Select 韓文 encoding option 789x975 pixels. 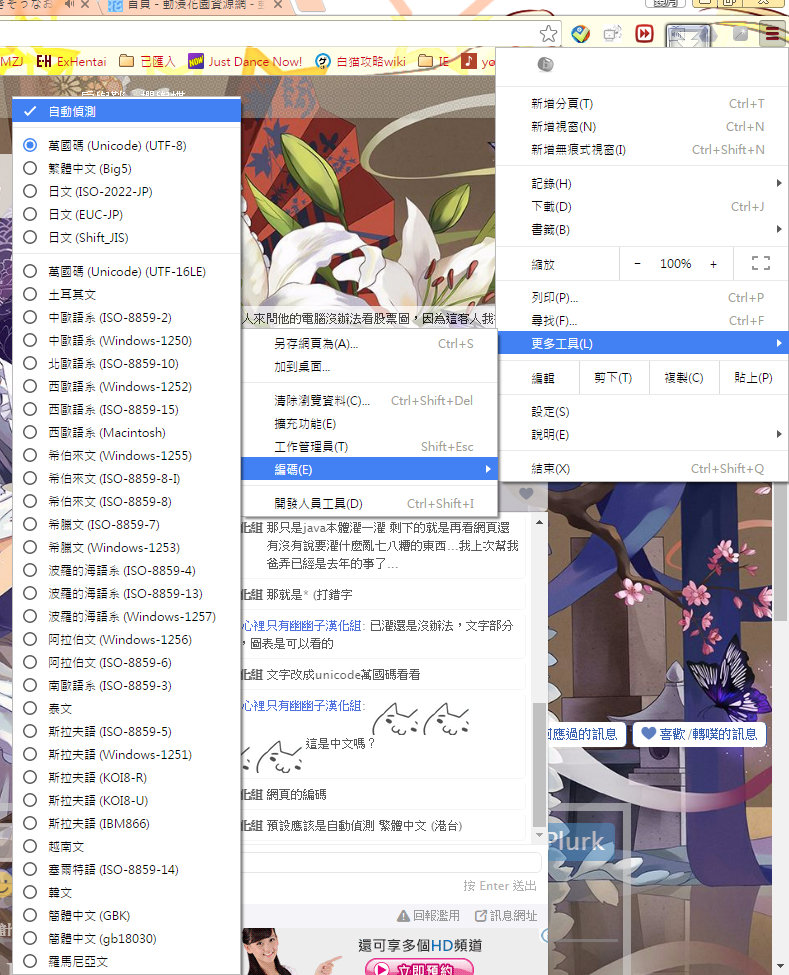tap(126, 892)
